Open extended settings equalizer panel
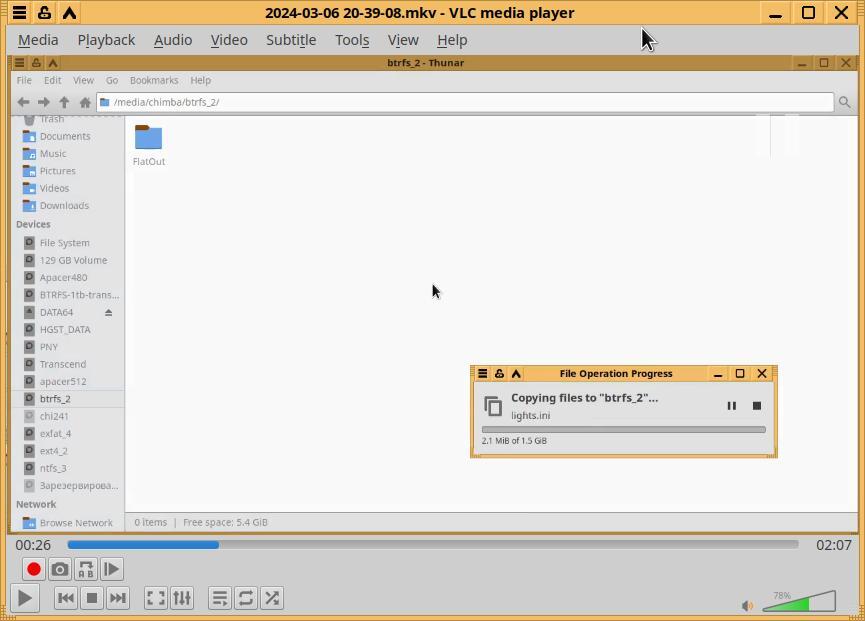 pos(181,598)
